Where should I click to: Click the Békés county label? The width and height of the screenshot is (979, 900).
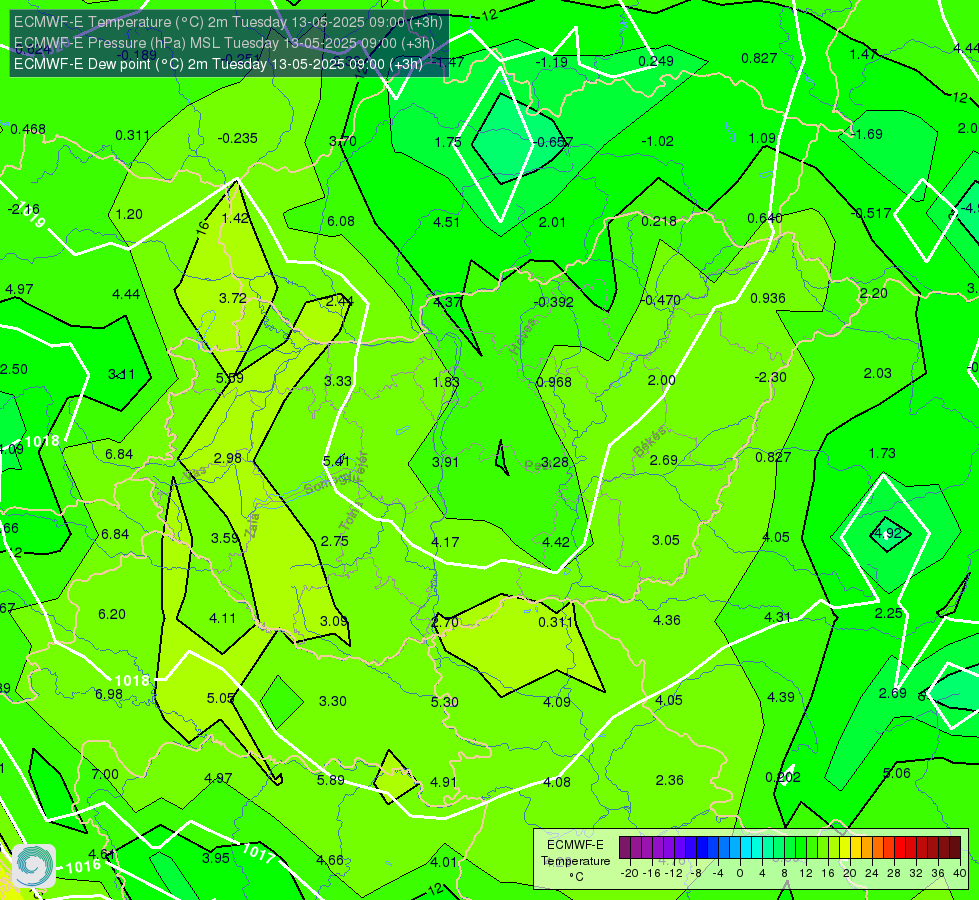coord(649,442)
